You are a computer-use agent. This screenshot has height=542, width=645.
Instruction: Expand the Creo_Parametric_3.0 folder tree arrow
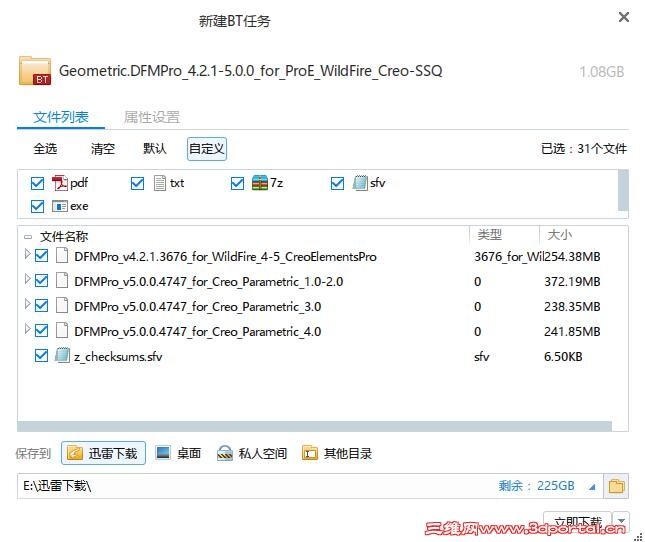28,304
